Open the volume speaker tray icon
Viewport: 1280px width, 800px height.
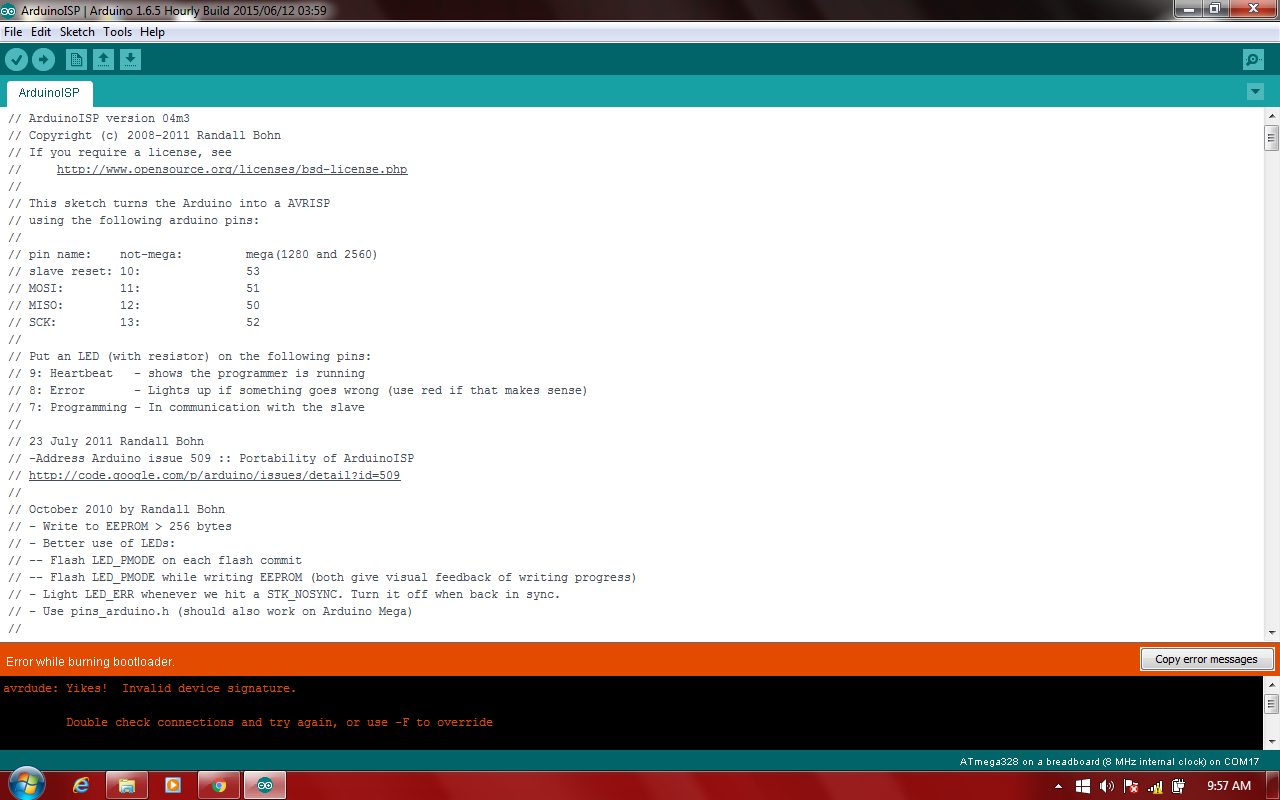point(1107,786)
